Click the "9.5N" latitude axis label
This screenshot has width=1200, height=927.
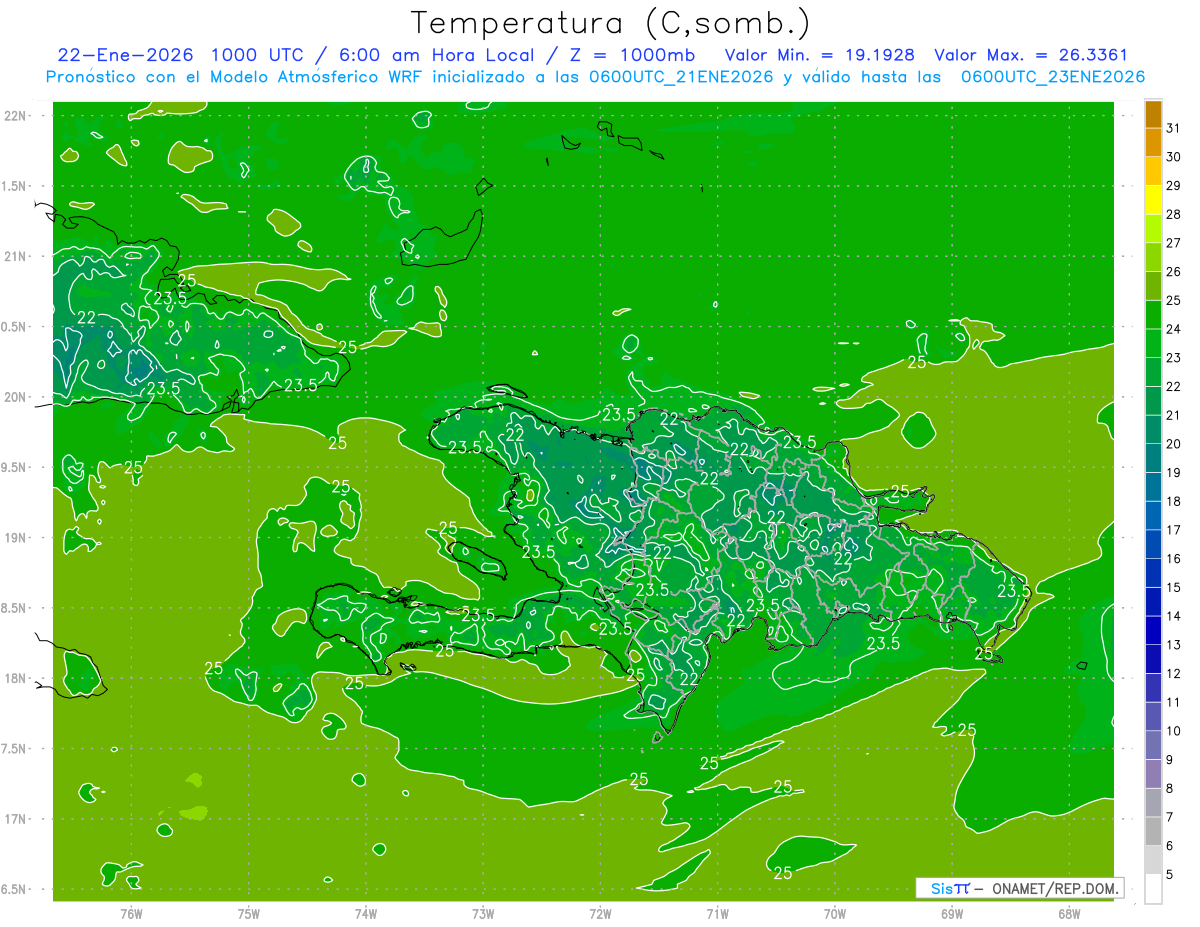pos(14,468)
